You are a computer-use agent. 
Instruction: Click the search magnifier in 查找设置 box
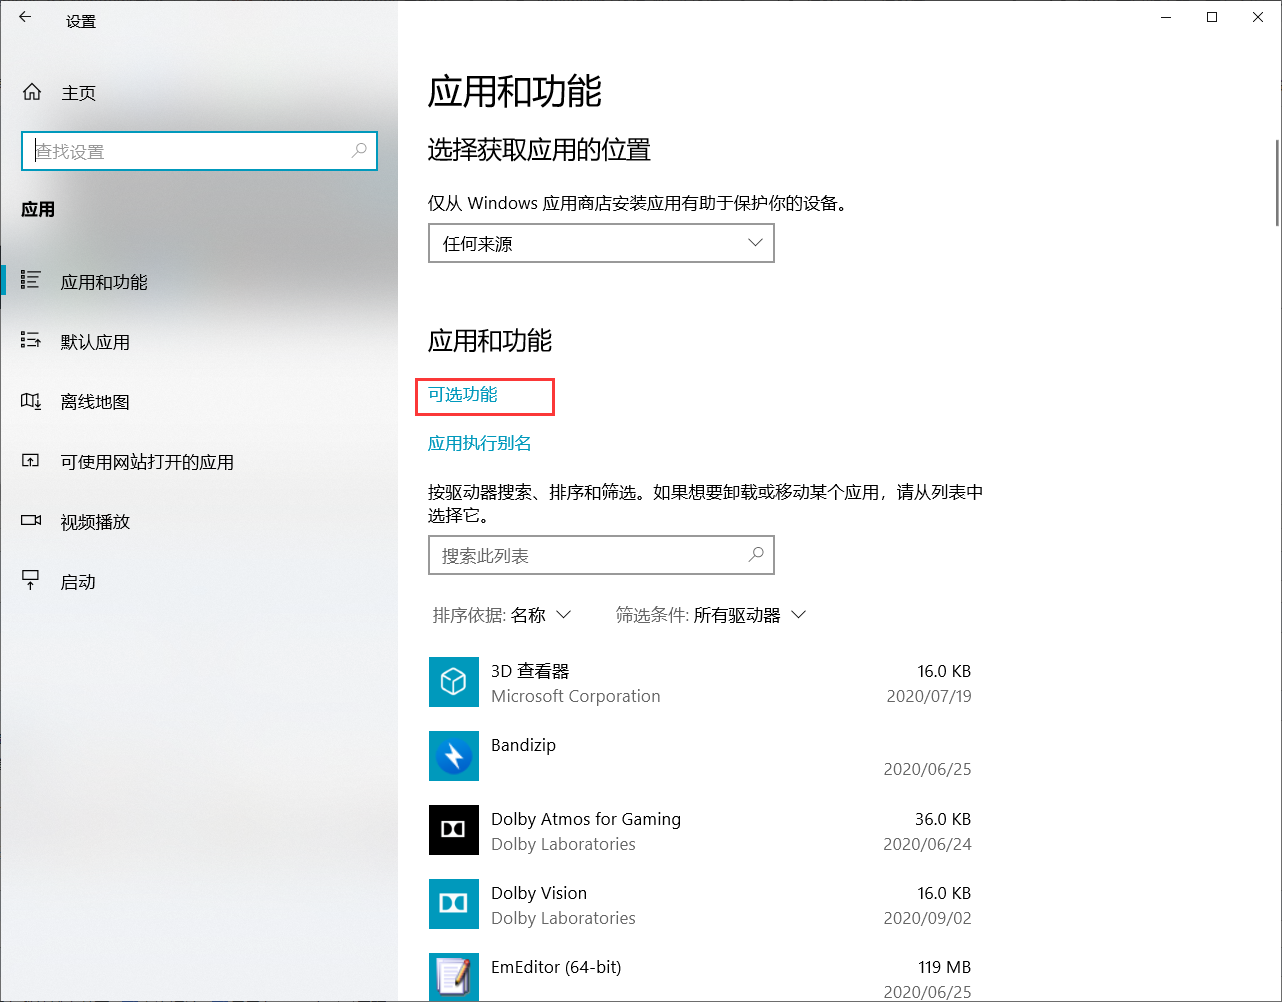tap(360, 151)
